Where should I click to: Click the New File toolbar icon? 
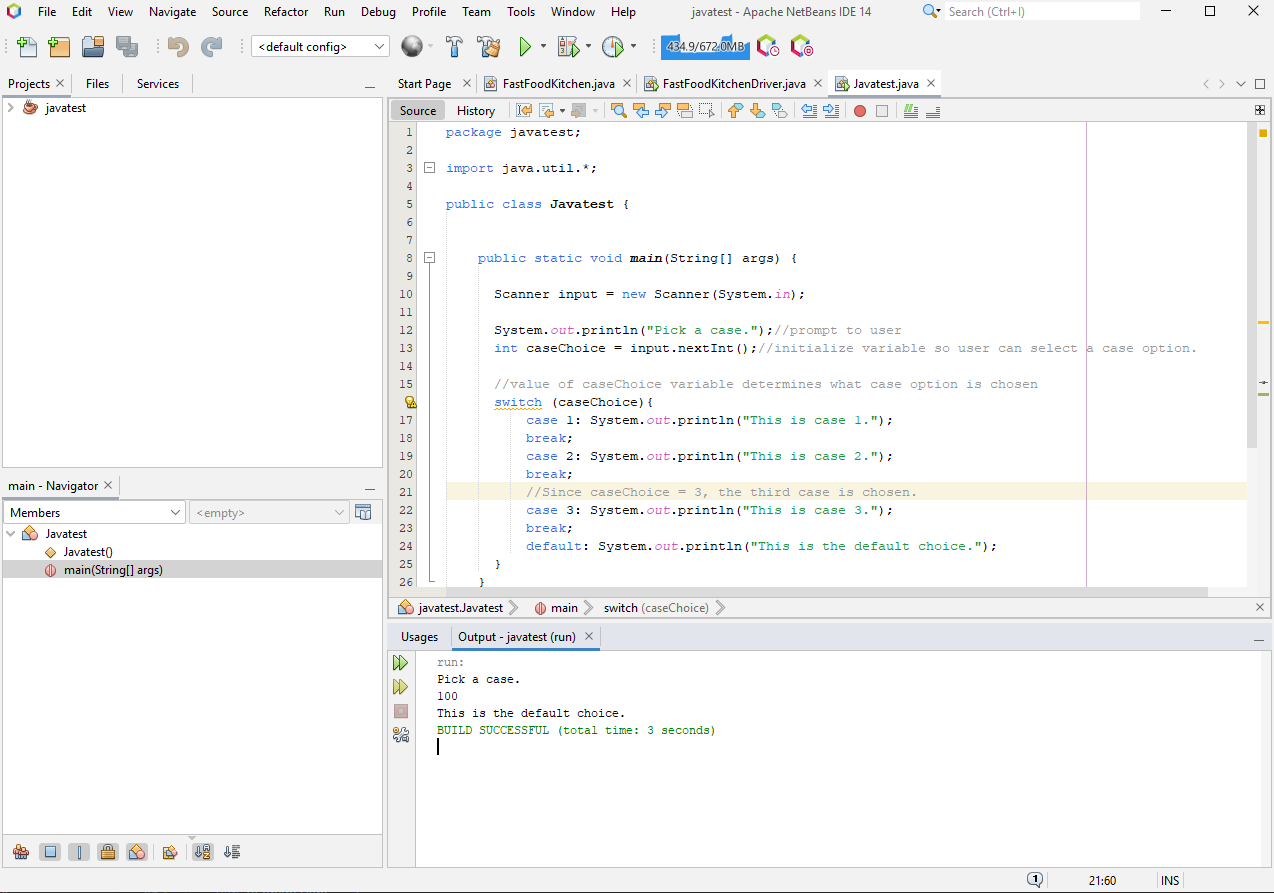point(27,46)
